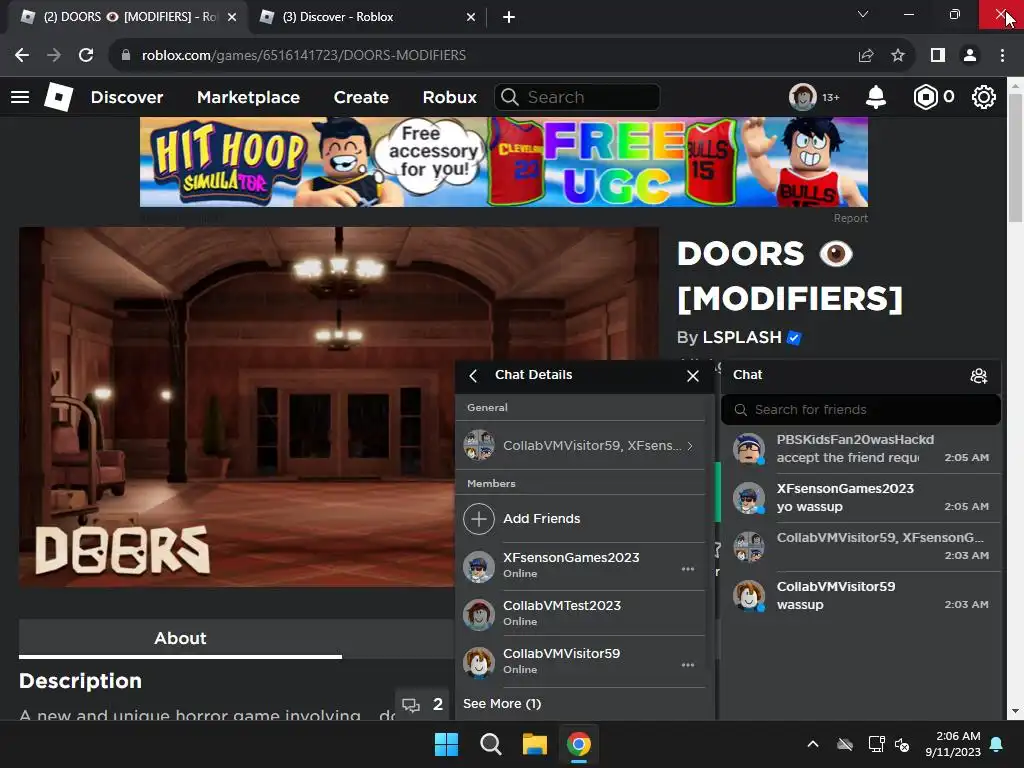Open the Create menu item
The image size is (1024, 768).
pyautogui.click(x=361, y=97)
